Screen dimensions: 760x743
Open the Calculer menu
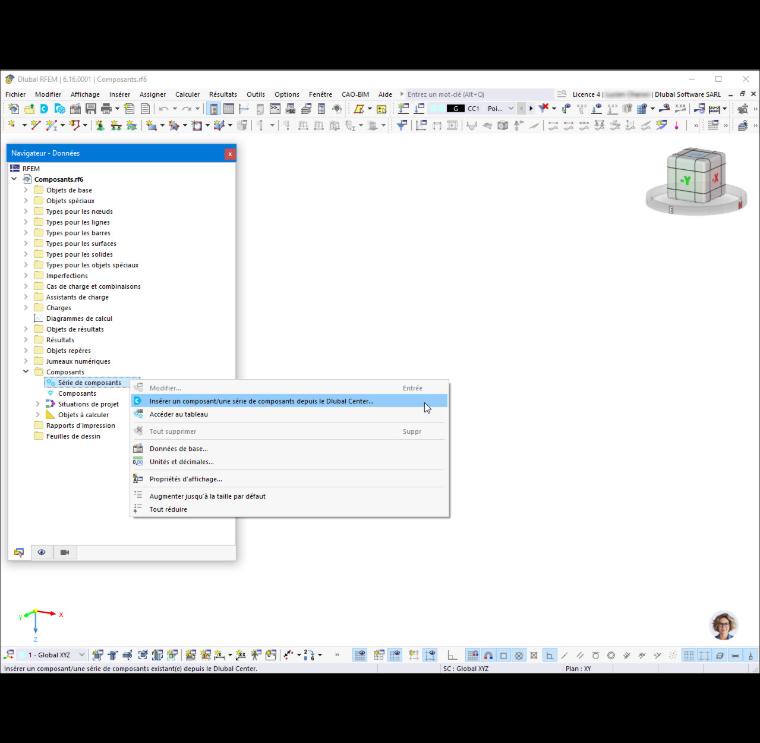pos(187,95)
